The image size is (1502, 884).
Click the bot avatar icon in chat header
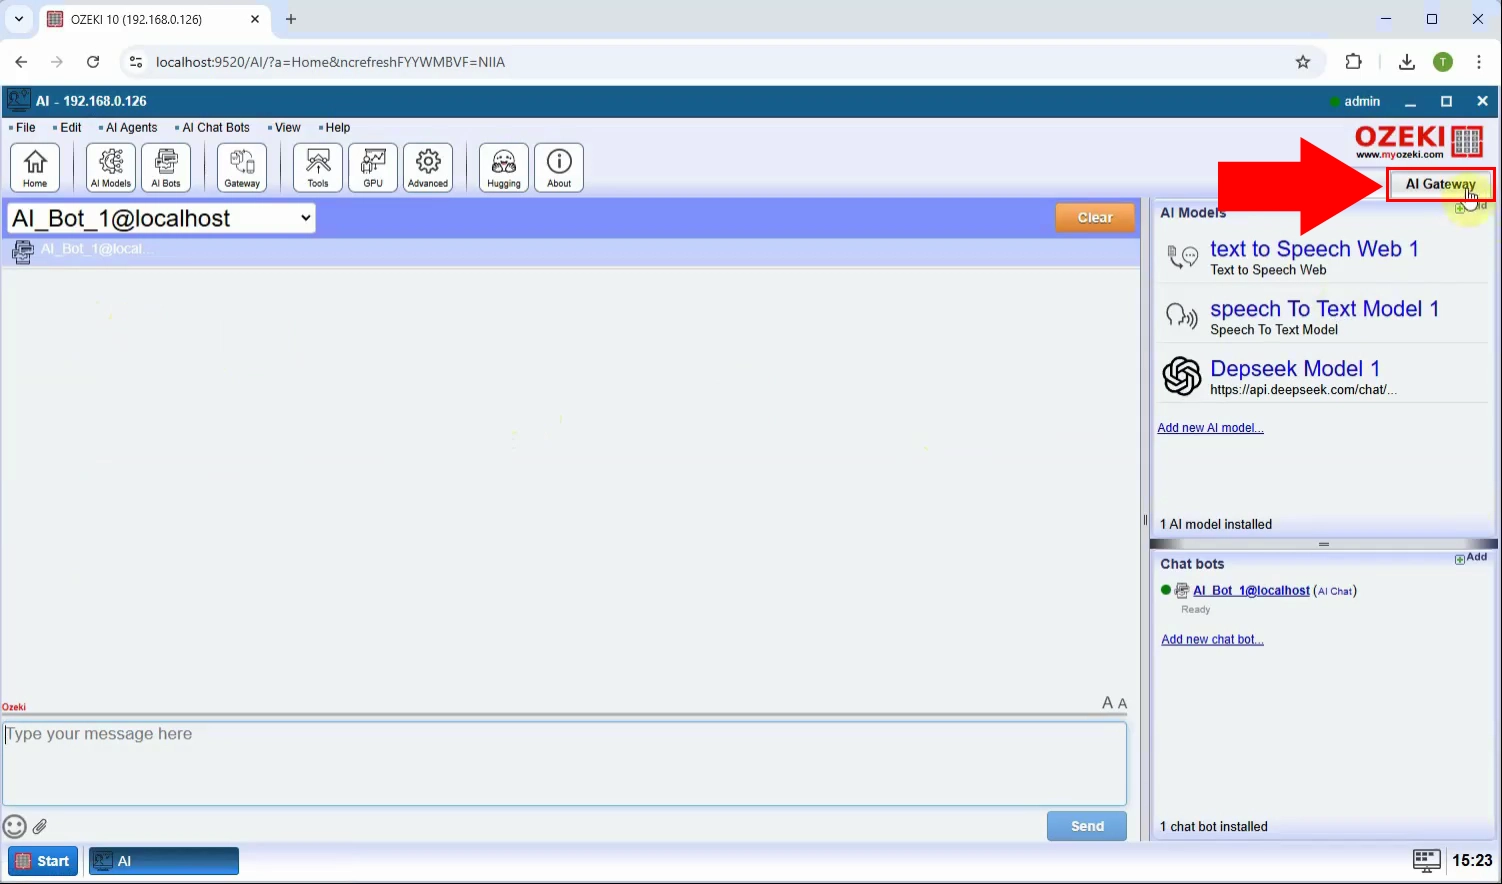pos(22,251)
